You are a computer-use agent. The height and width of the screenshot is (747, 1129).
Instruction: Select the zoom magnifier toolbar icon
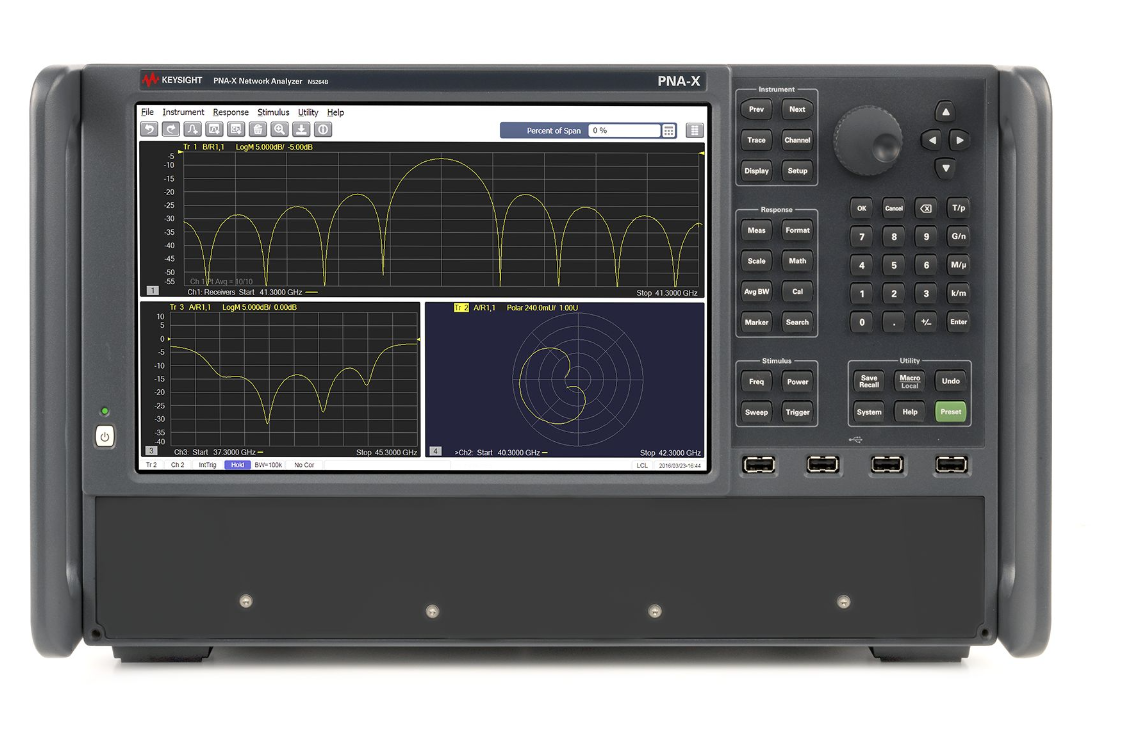click(279, 129)
